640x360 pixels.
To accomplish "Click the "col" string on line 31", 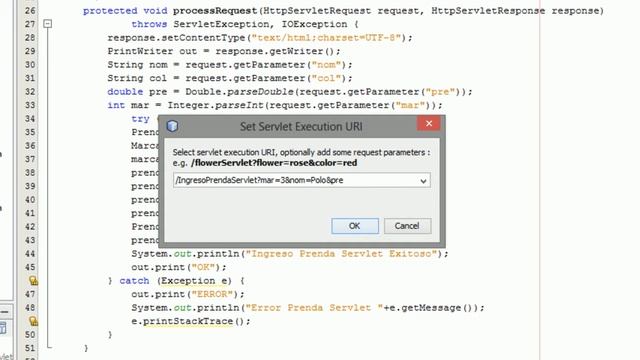I will point(326,78).
